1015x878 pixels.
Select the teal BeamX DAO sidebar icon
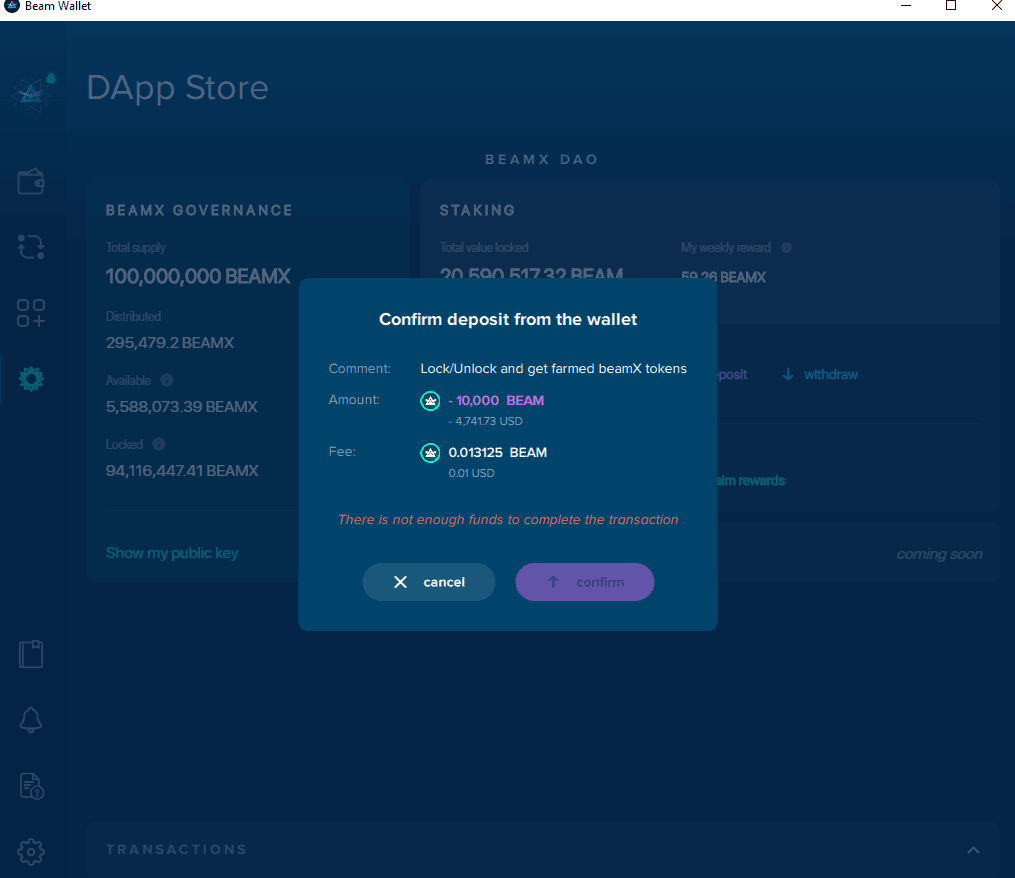31,379
